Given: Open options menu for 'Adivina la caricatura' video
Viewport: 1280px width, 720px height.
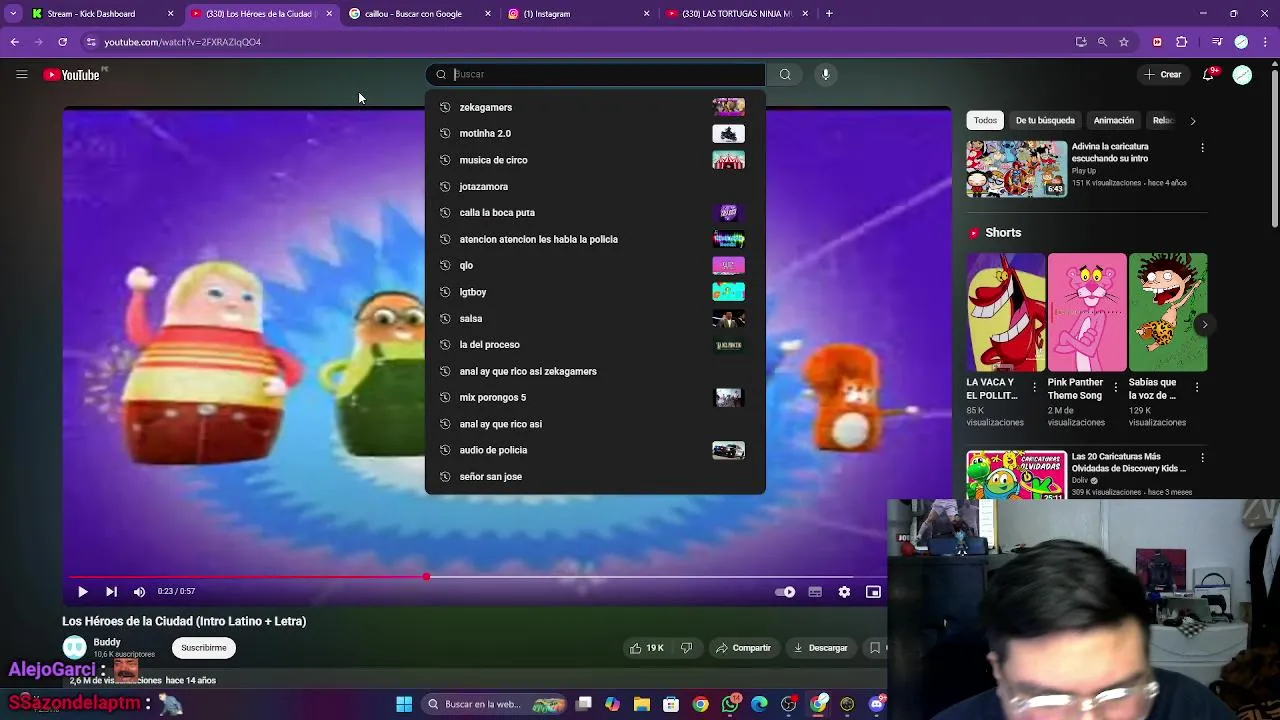Looking at the screenshot, I should (x=1202, y=148).
